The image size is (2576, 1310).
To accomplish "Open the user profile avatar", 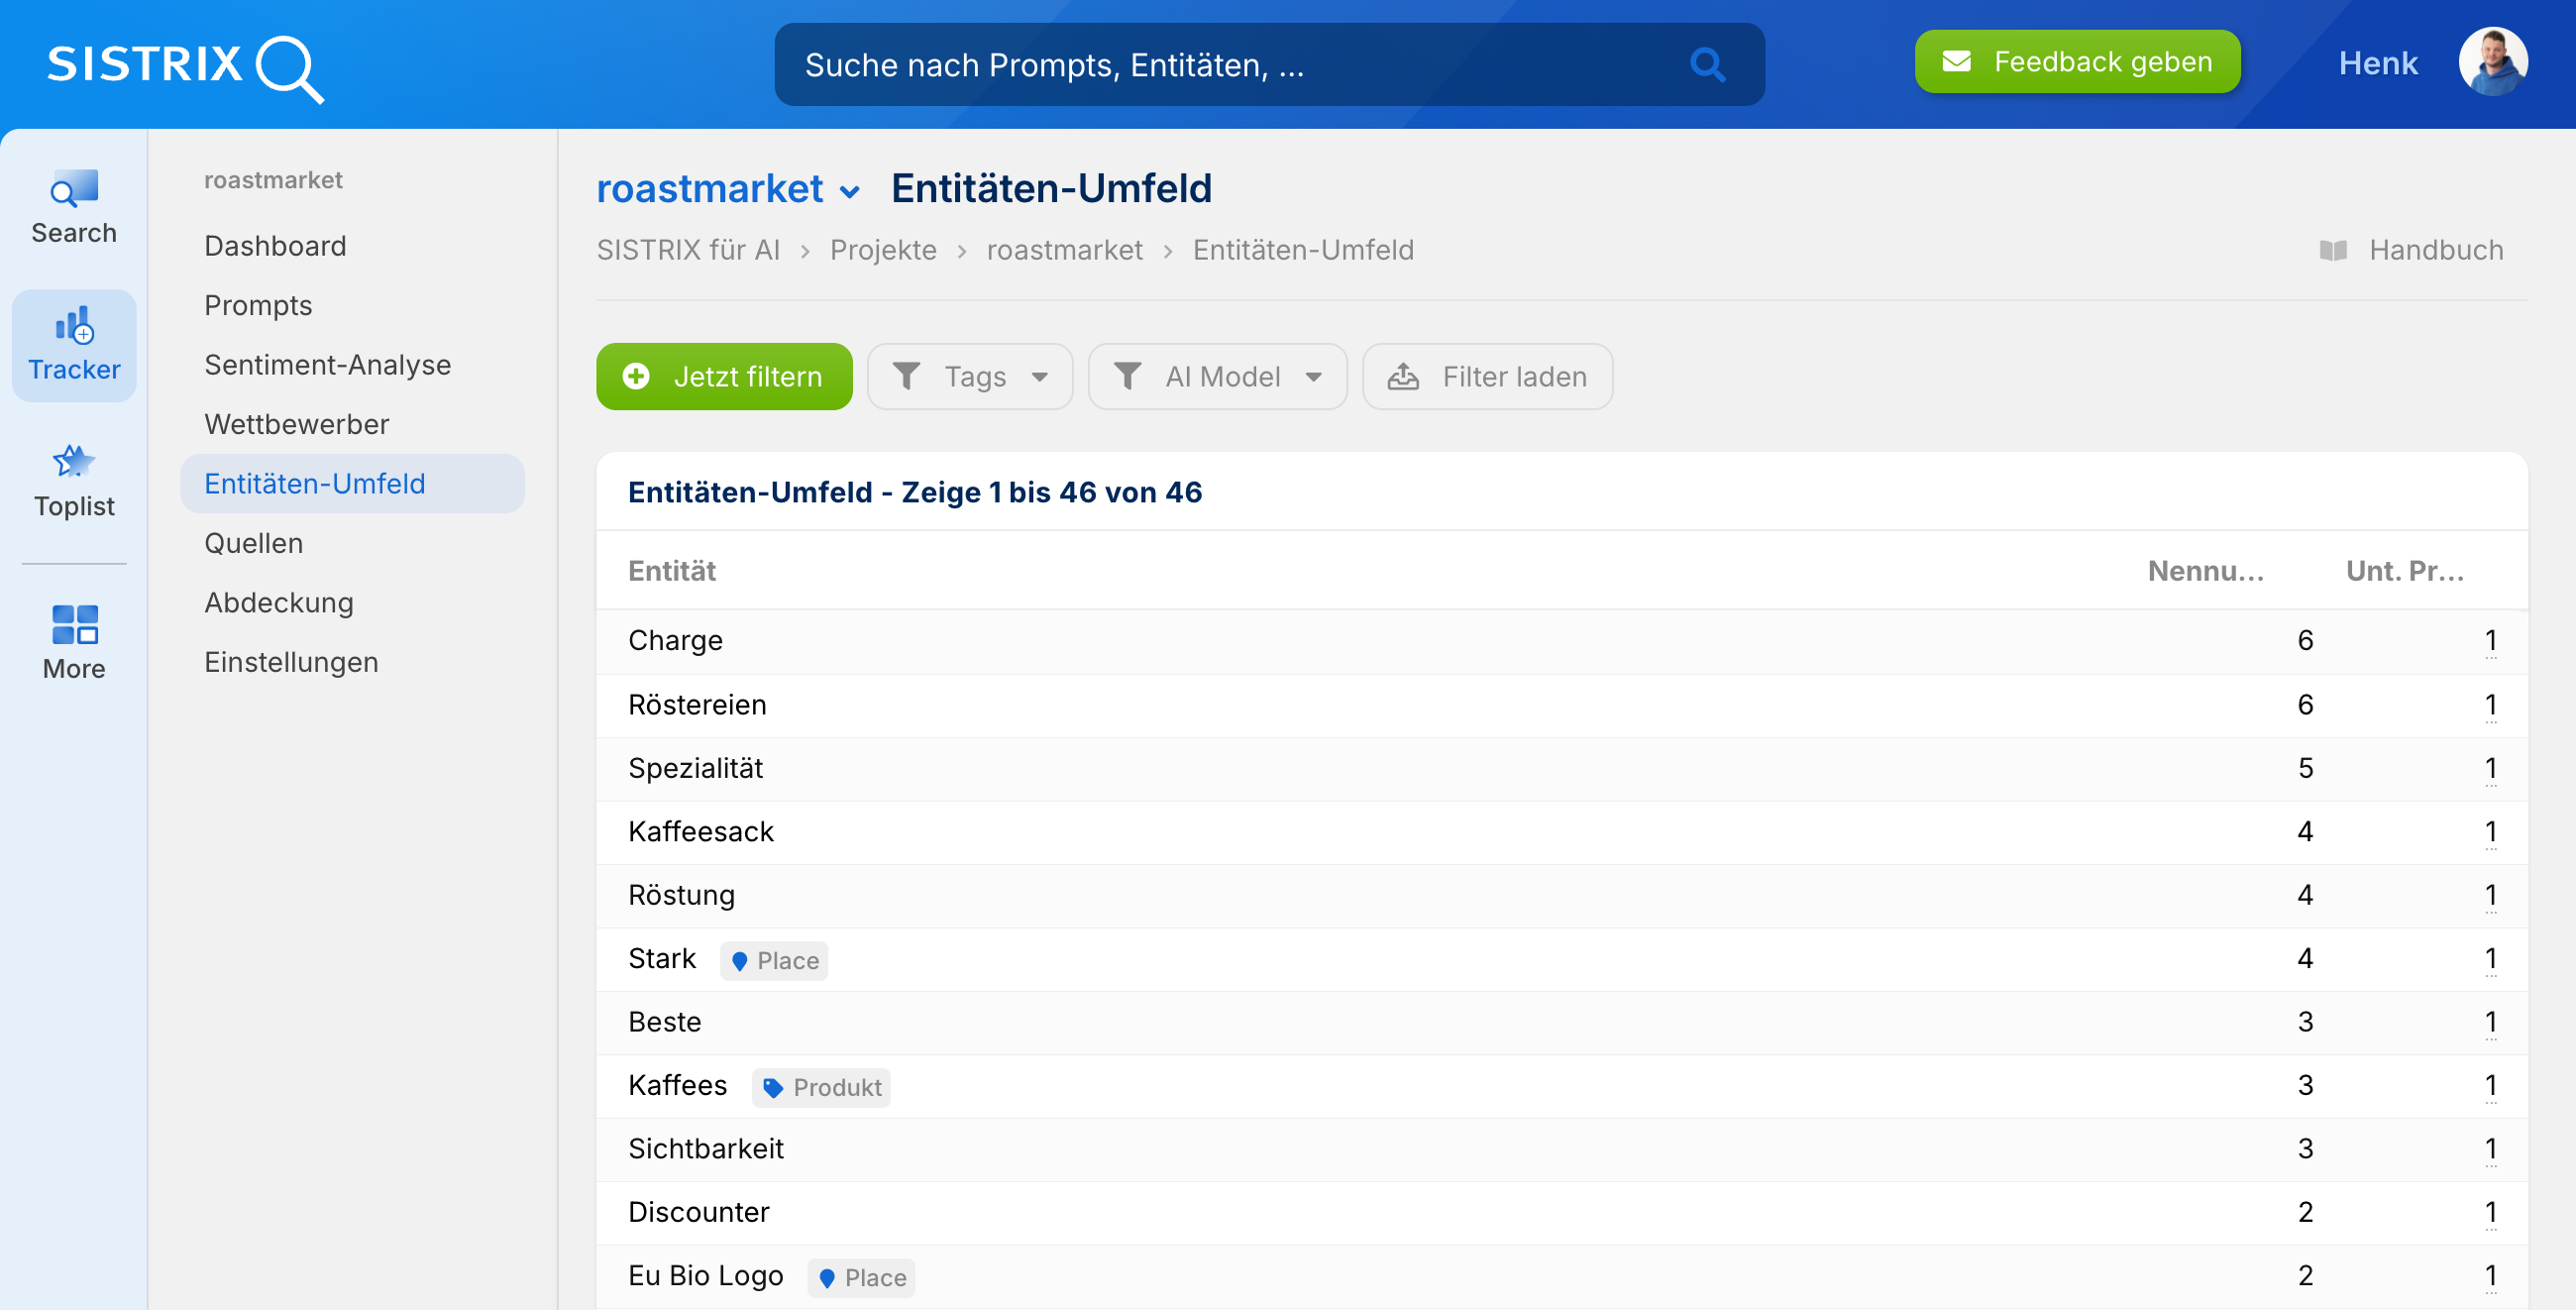I will pos(2492,63).
